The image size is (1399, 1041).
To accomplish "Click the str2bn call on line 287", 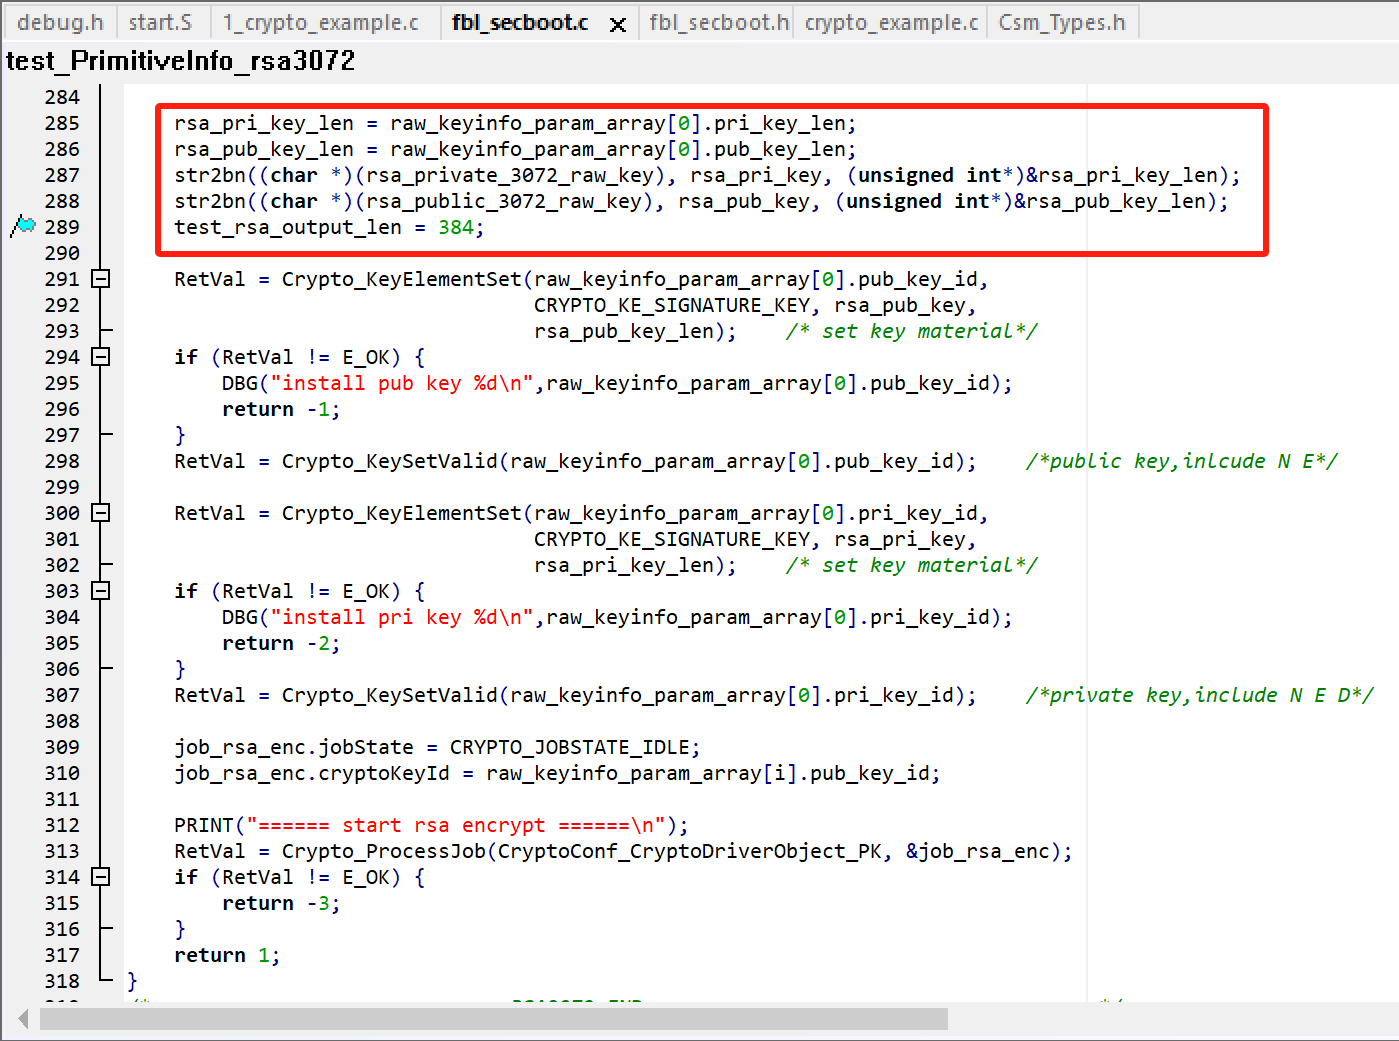I will (210, 175).
